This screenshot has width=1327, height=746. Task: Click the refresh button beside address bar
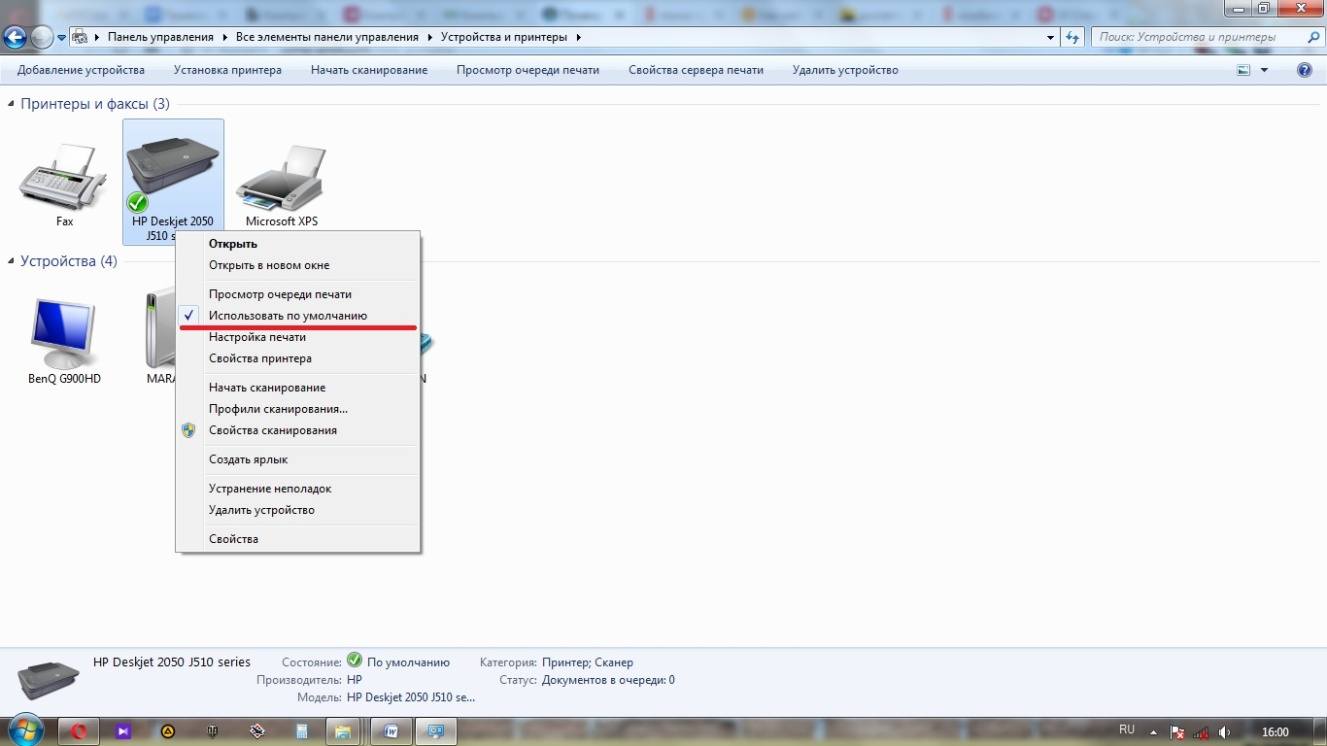click(1073, 37)
